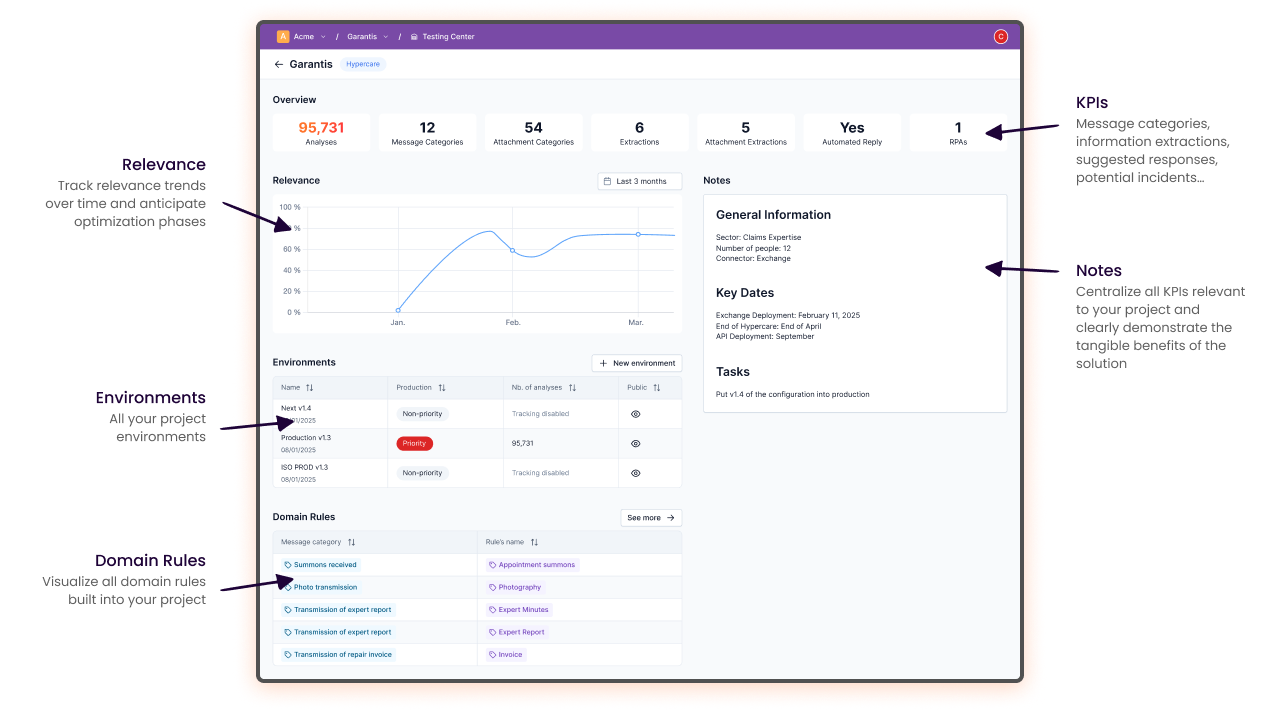Click Non-priority badge of Next v1.4
This screenshot has height=711, width=1280.
(422, 414)
